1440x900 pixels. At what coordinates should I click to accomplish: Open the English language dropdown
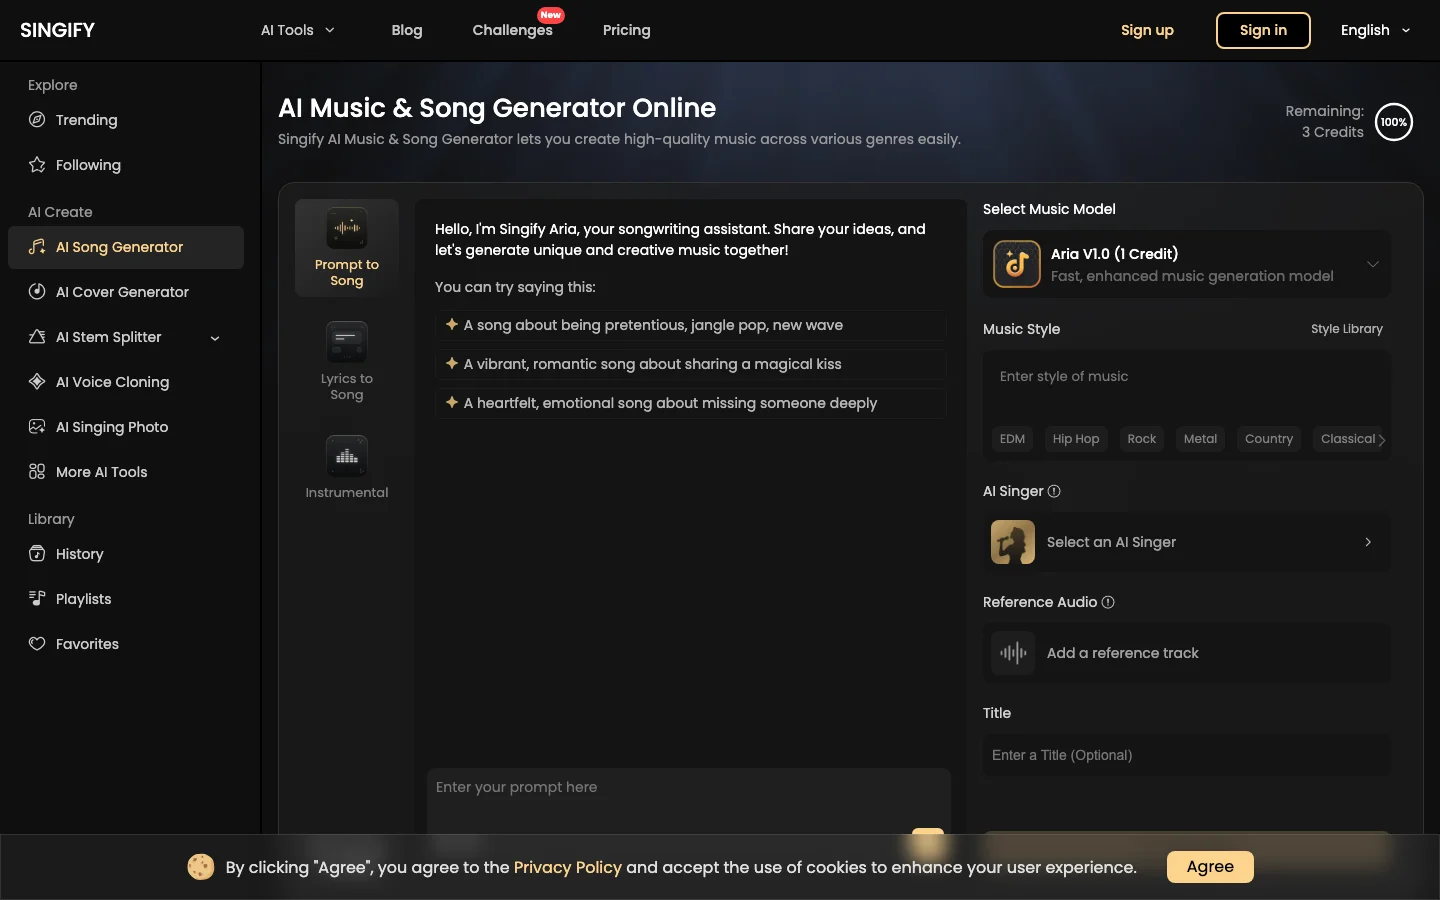[x=1376, y=30]
